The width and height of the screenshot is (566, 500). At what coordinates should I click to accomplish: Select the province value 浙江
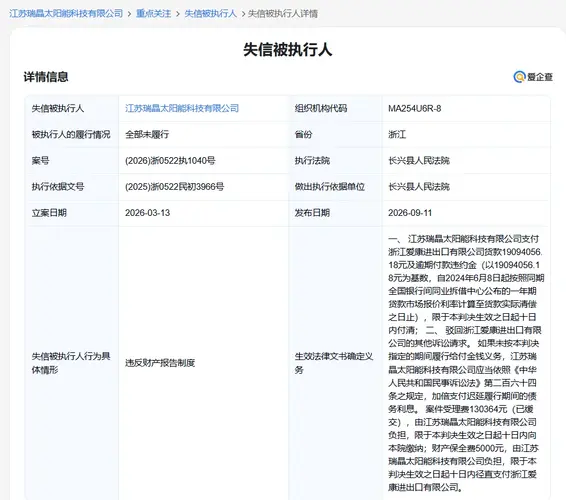tap(397, 134)
